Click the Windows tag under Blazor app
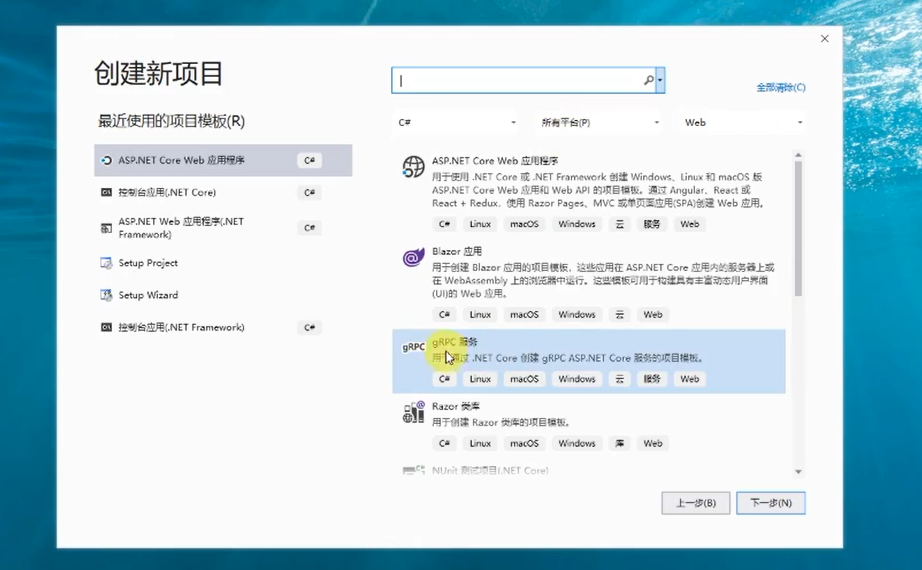 tap(577, 315)
